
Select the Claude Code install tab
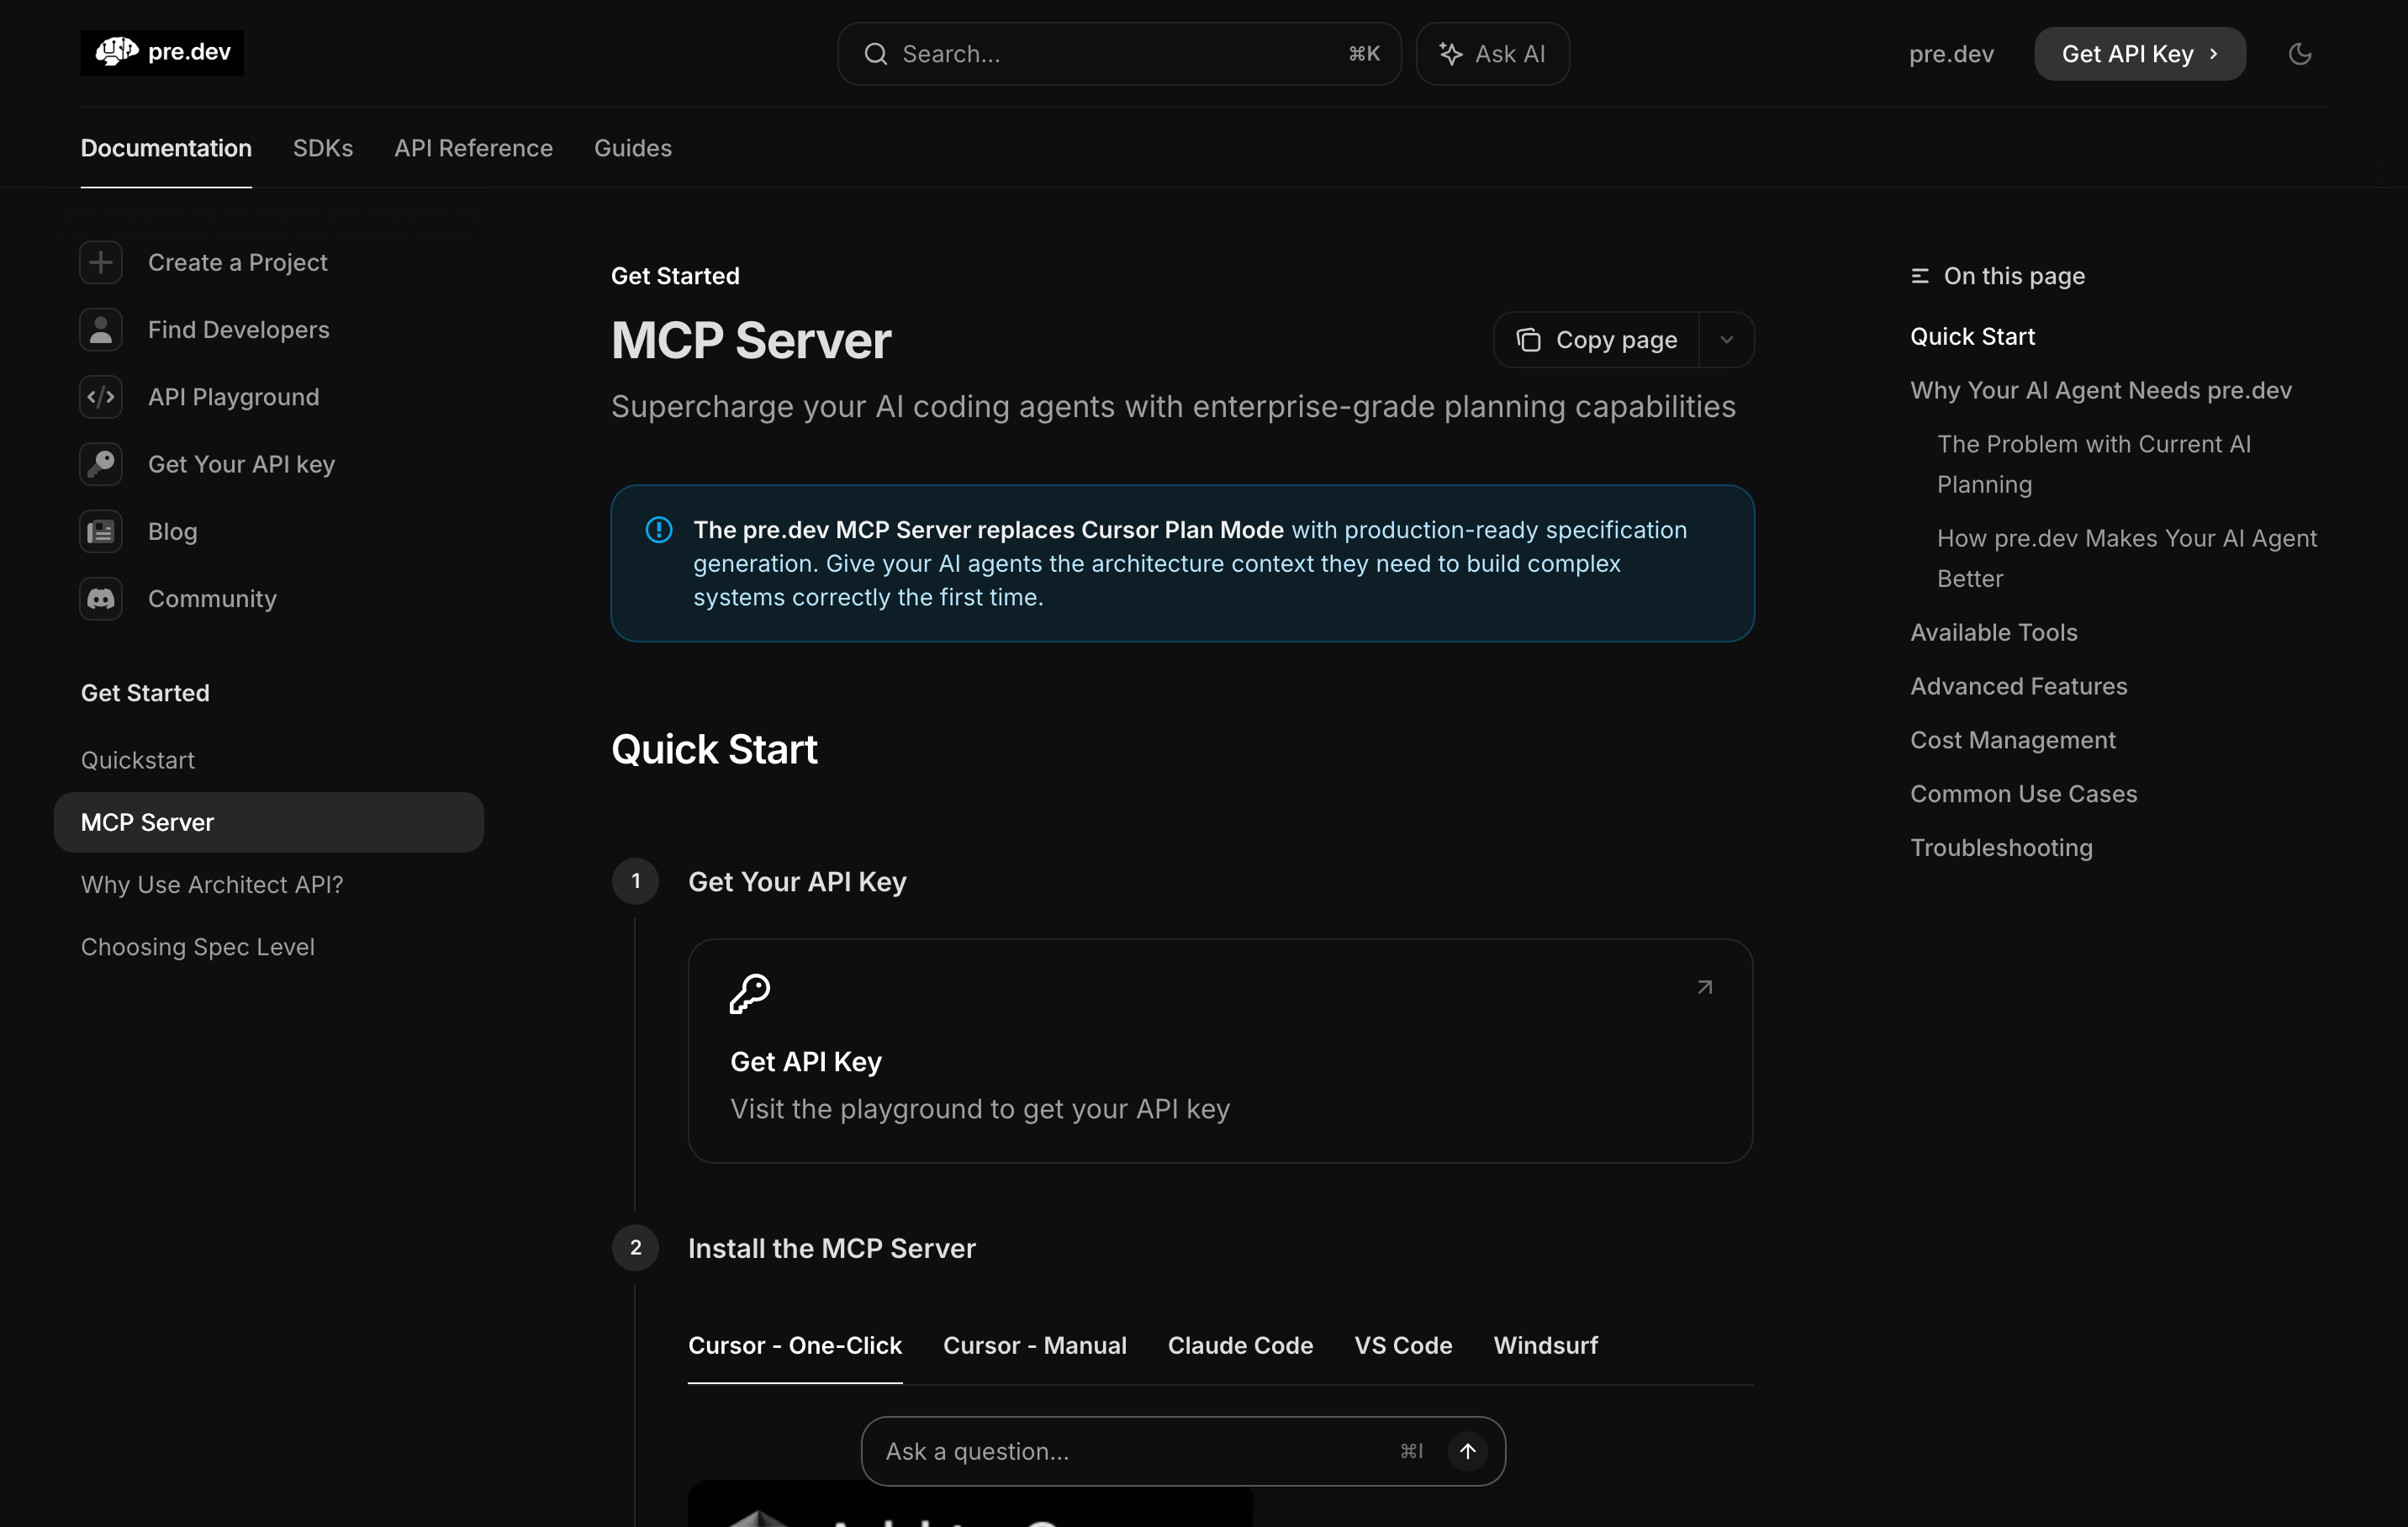point(1240,1345)
